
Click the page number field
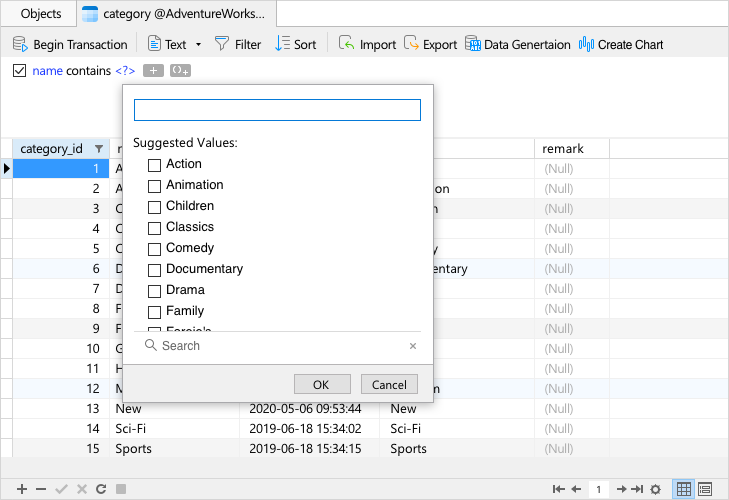(598, 489)
